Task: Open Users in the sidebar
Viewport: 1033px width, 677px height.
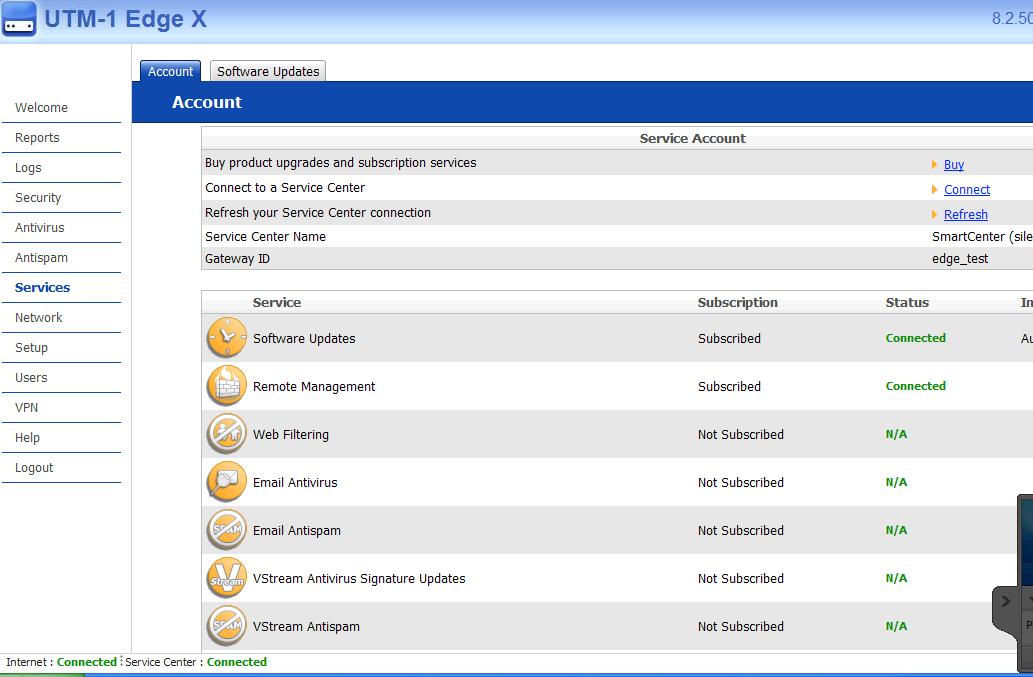Action: pos(31,377)
